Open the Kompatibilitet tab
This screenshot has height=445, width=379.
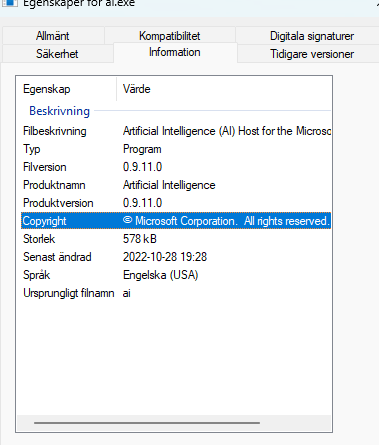(170, 36)
